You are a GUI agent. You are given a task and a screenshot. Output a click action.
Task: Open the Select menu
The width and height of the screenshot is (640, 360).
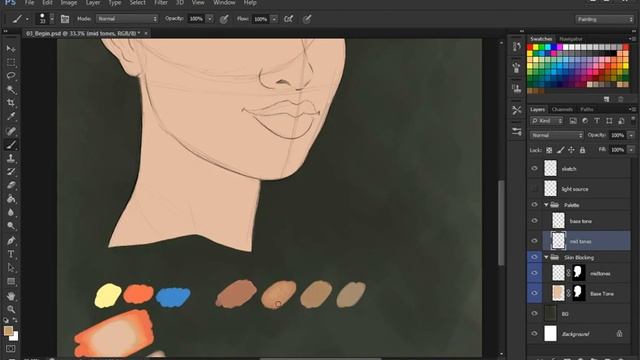point(138,3)
